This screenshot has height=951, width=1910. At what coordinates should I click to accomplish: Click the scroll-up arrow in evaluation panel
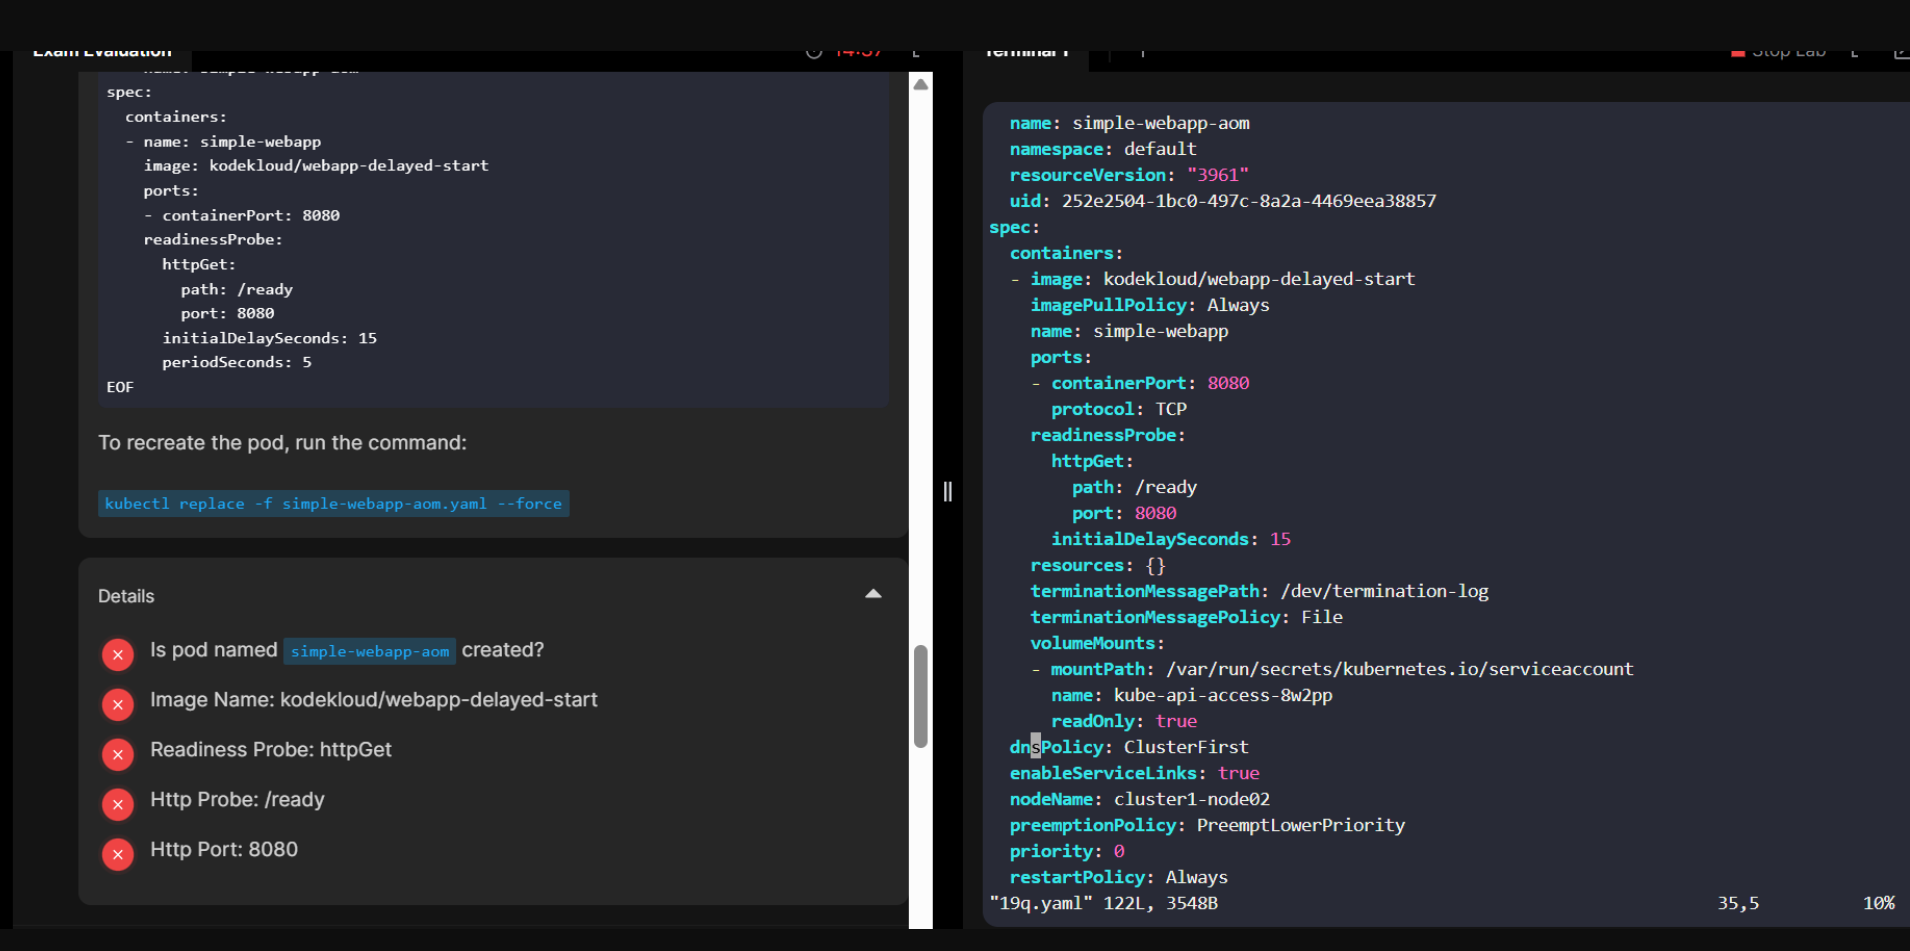coord(921,85)
